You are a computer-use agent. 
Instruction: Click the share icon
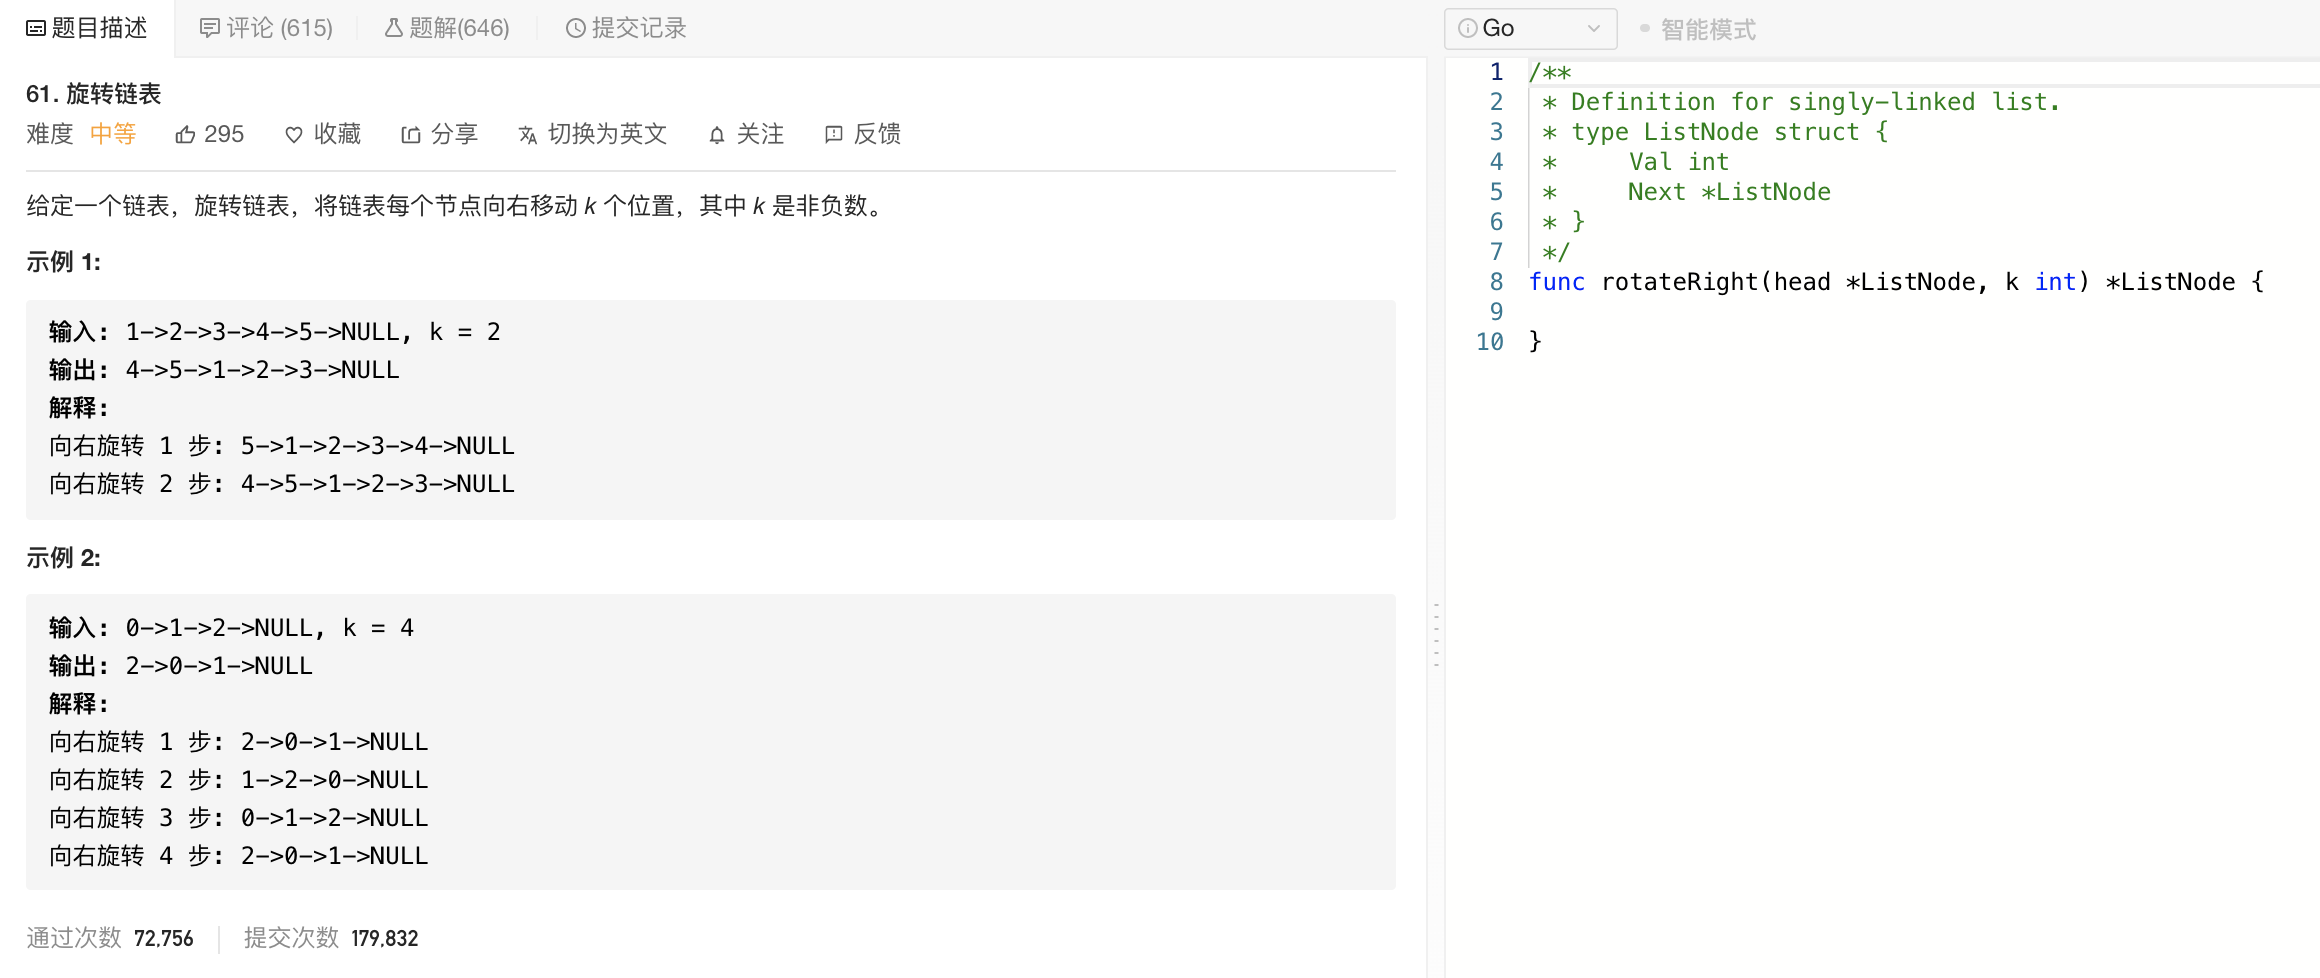pyautogui.click(x=410, y=135)
